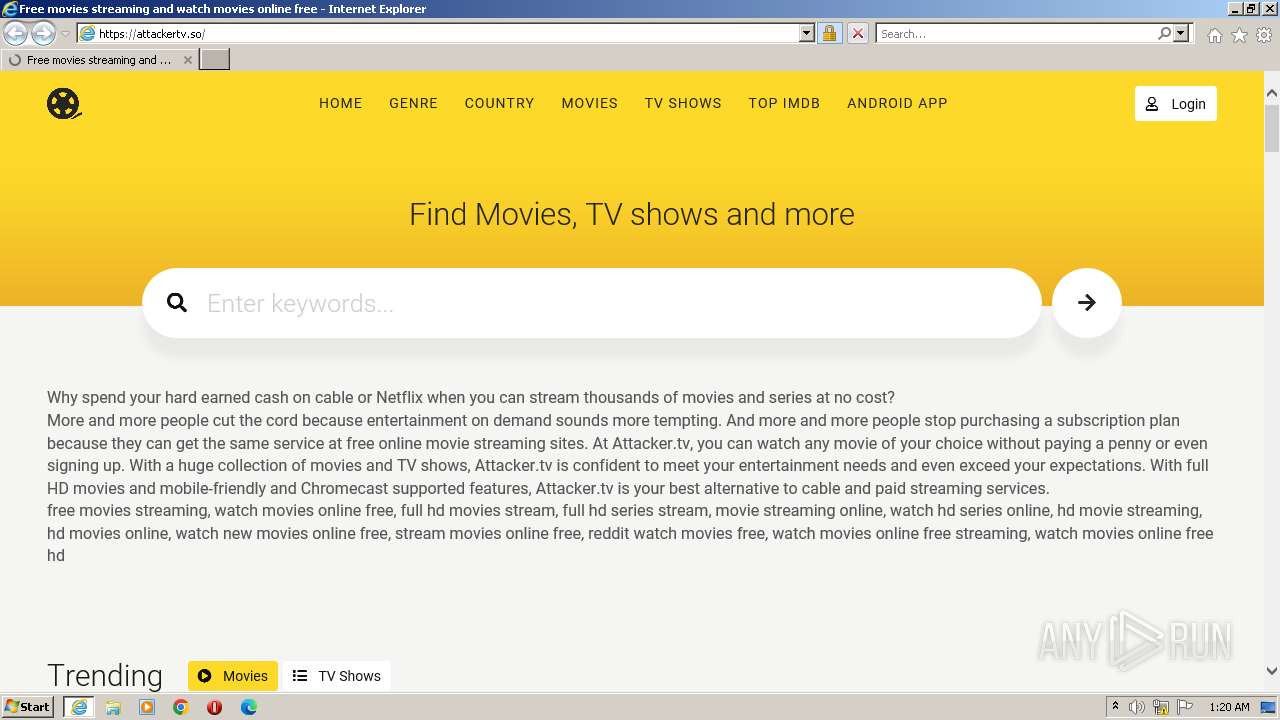The image size is (1280, 720).
Task: Open the IE favorites star
Action: point(1239,34)
